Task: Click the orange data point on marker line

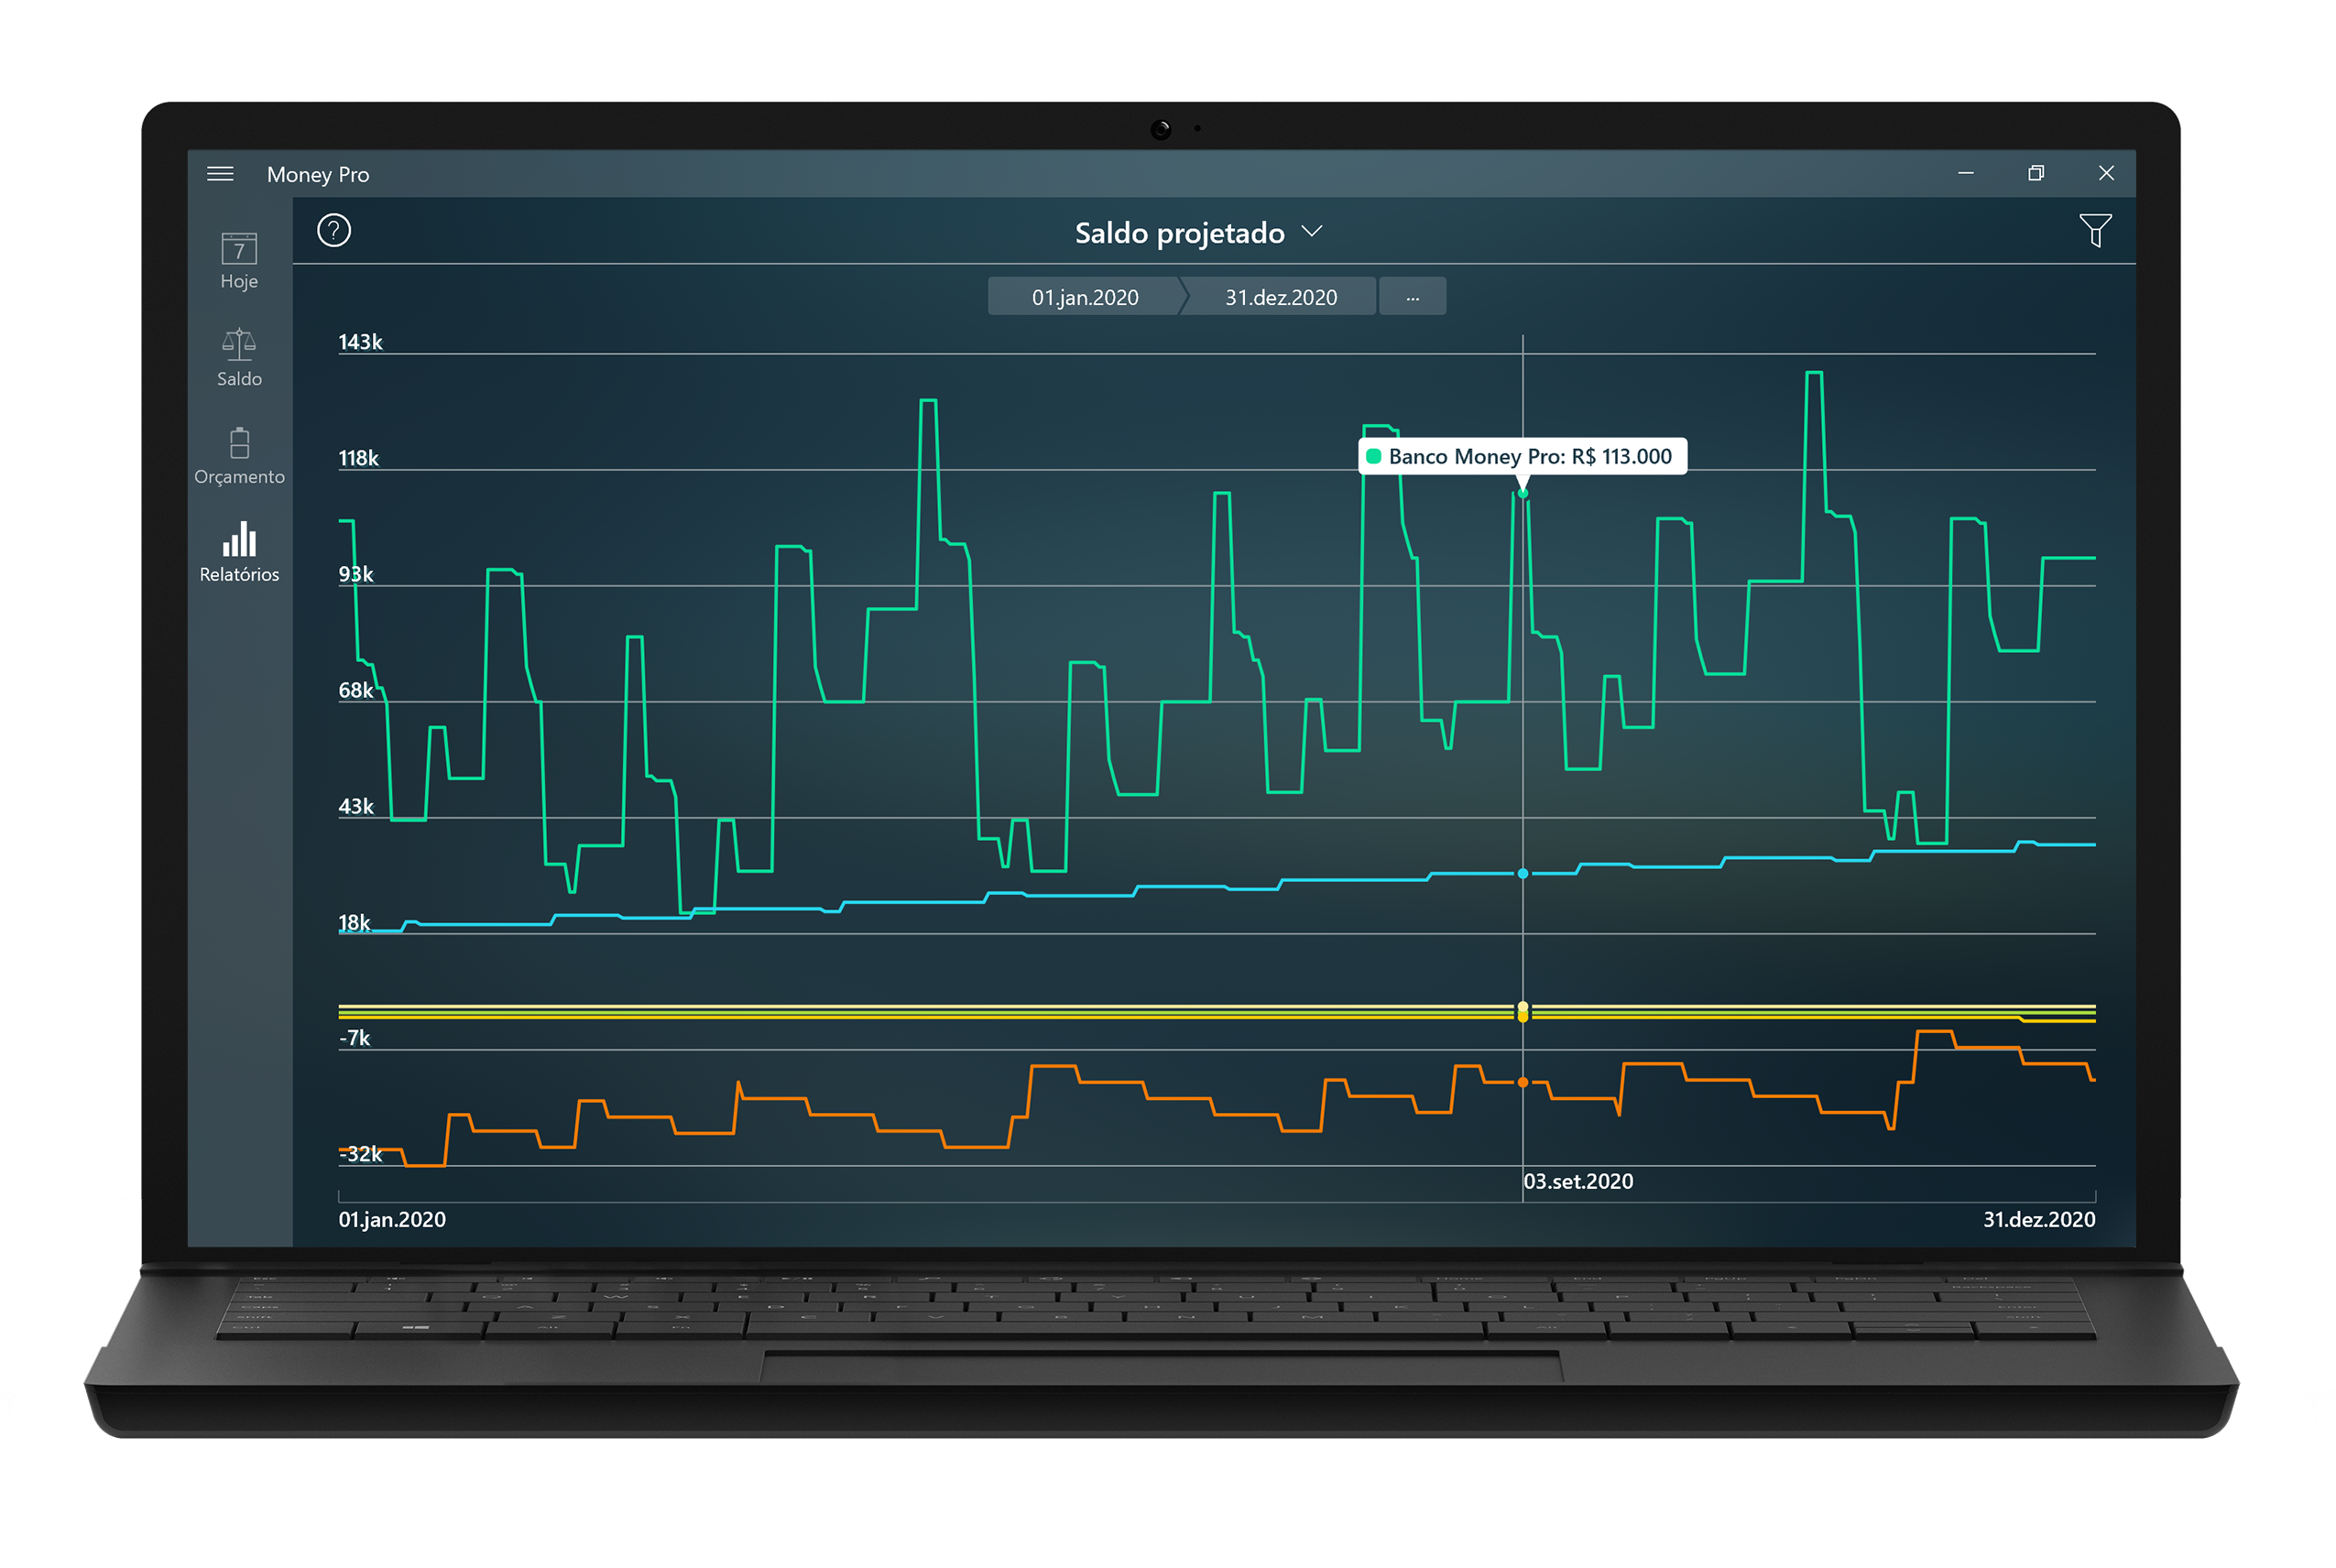Action: coord(1522,1082)
